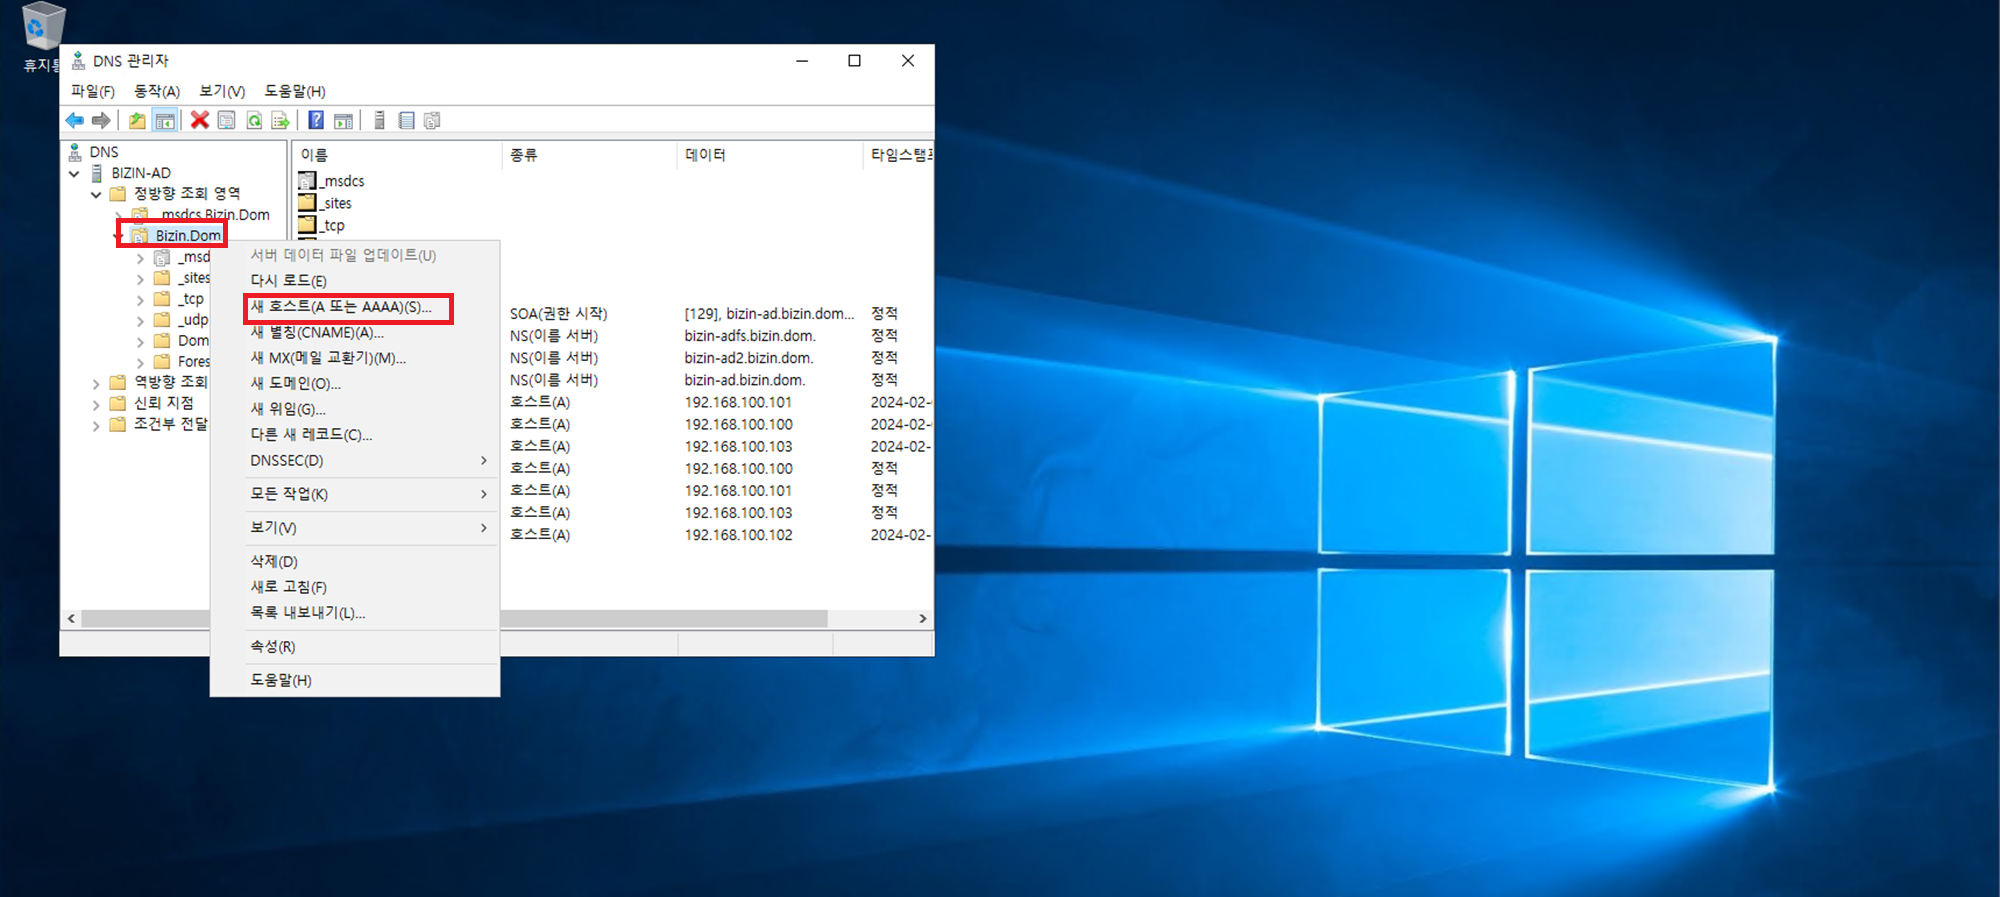Image resolution: width=2000 pixels, height=897 pixels.
Task: Open the 동작(A) menu
Action: click(x=157, y=91)
